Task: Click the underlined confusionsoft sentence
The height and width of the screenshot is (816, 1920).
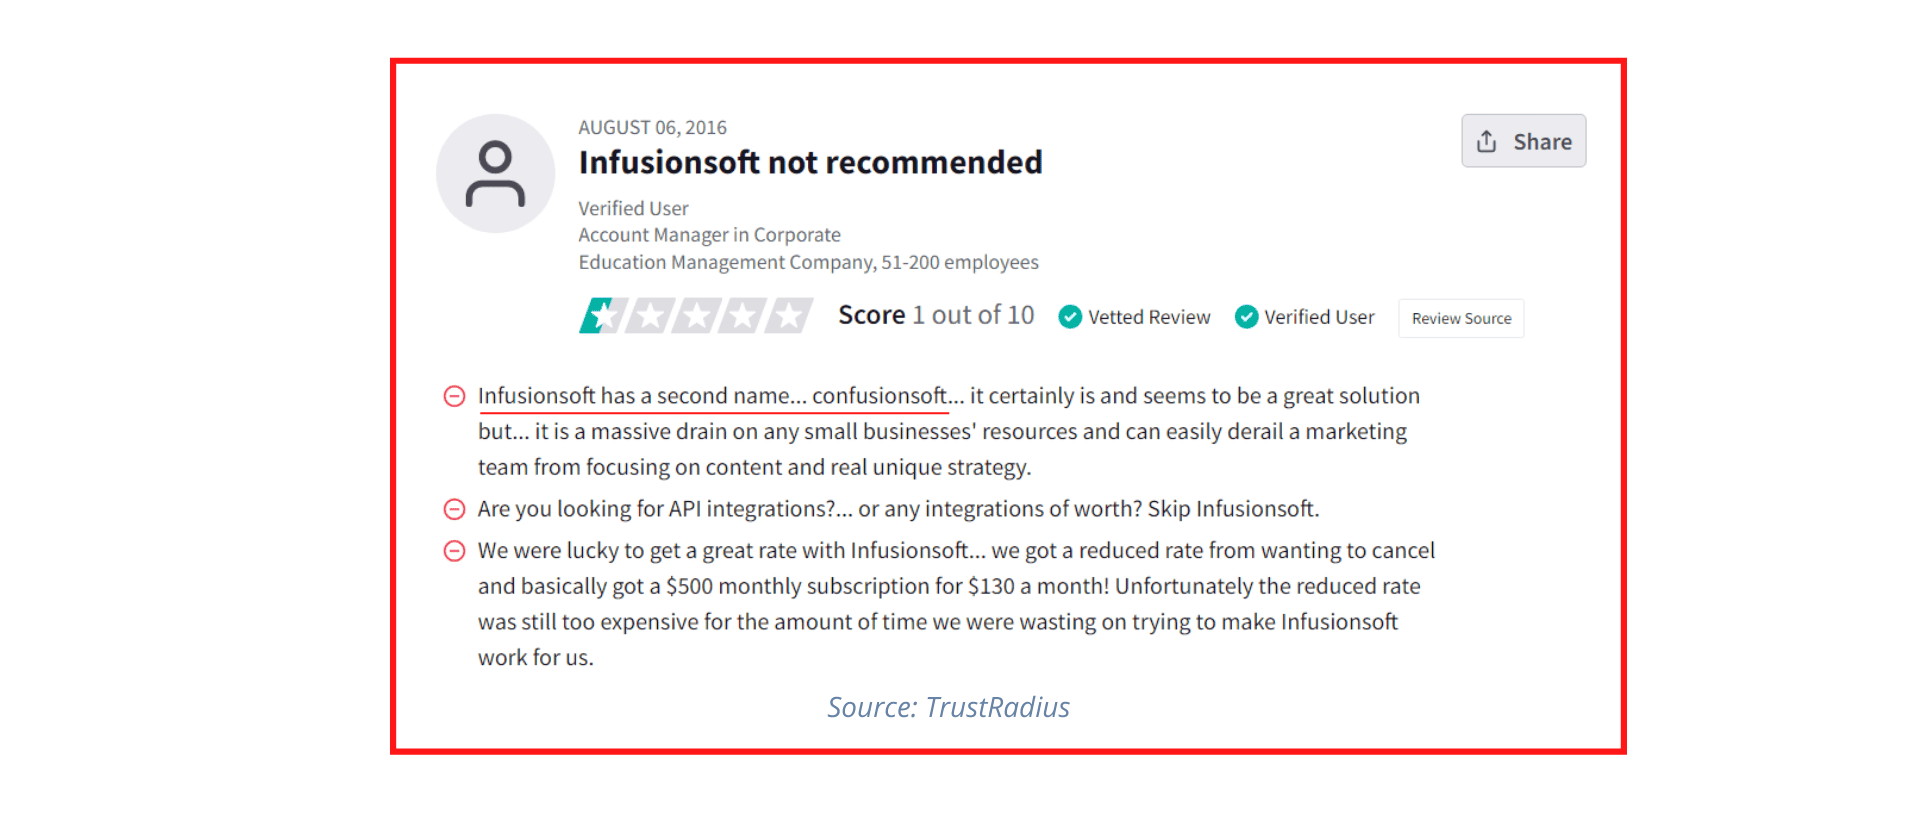Action: coord(712,396)
